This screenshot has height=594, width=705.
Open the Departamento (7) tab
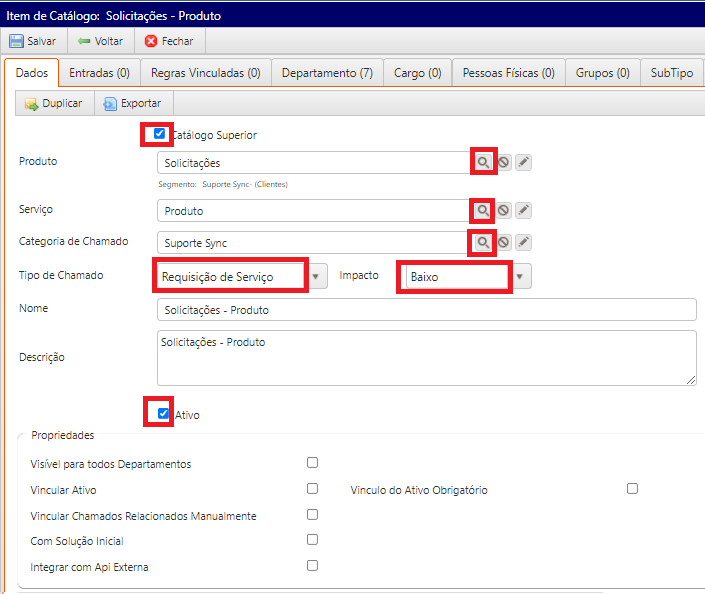coord(327,73)
